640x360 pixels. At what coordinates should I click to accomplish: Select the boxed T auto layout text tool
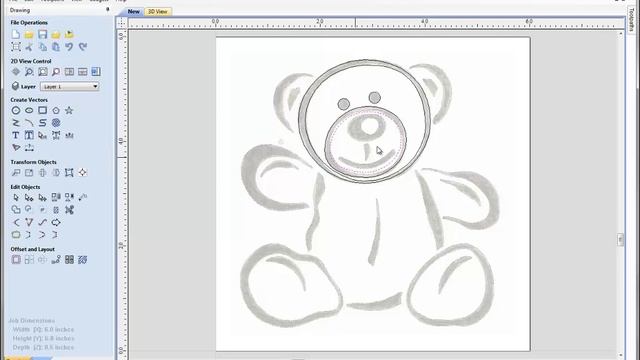click(x=29, y=135)
